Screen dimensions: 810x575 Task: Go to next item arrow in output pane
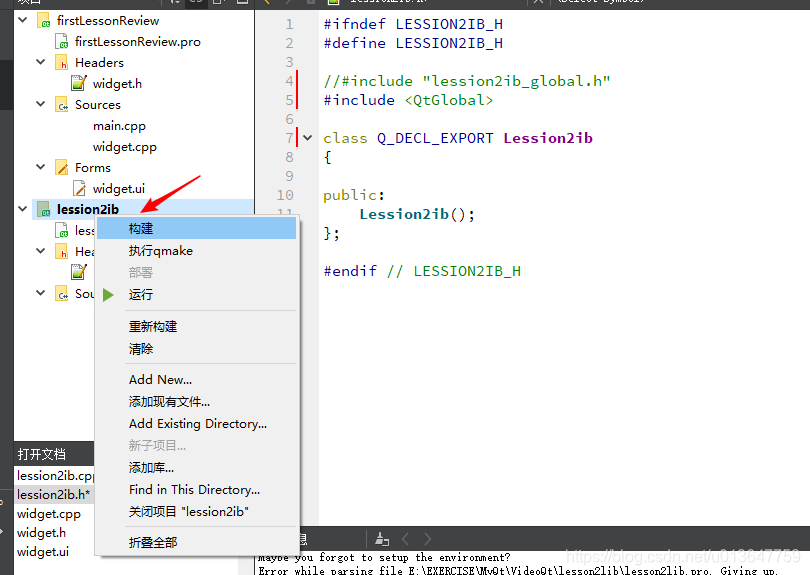pos(428,539)
